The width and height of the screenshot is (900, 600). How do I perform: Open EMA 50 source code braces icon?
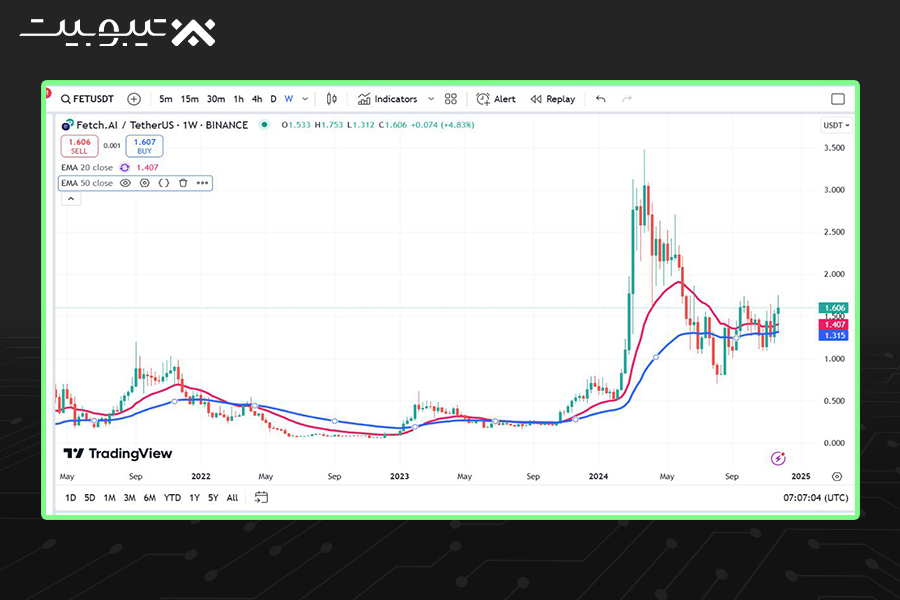coord(164,183)
